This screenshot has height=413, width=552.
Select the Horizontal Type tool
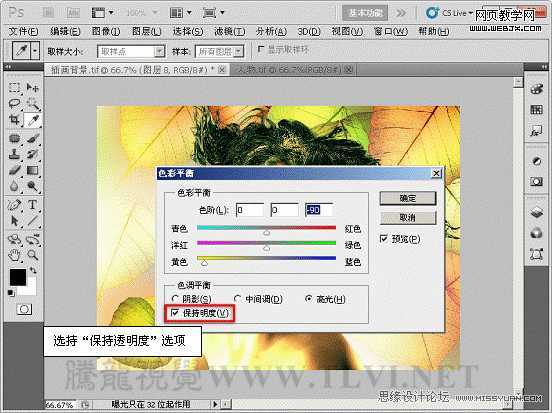[33, 205]
